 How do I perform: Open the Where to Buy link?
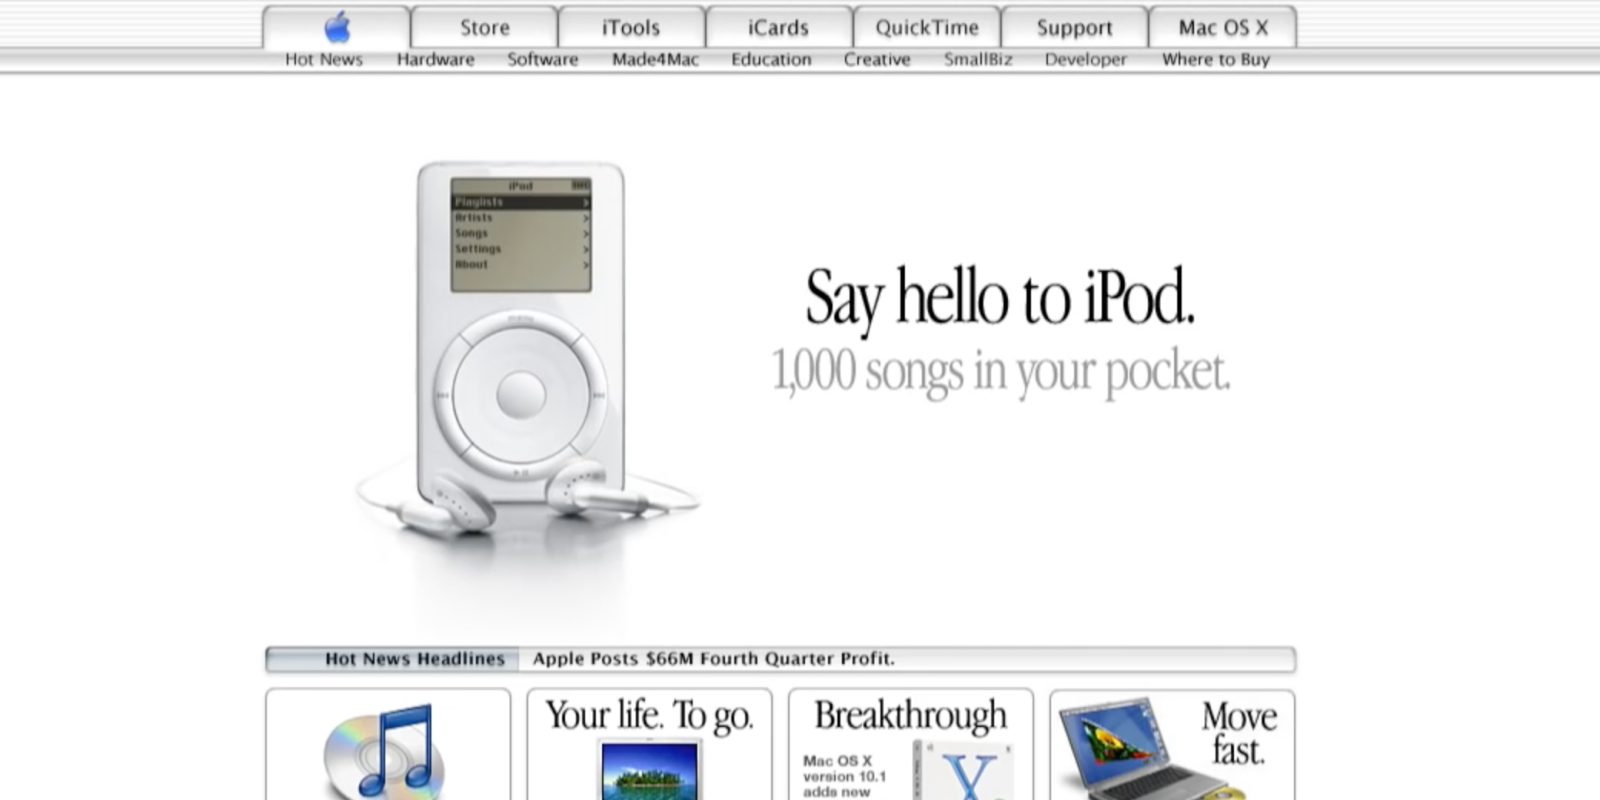click(x=1215, y=60)
